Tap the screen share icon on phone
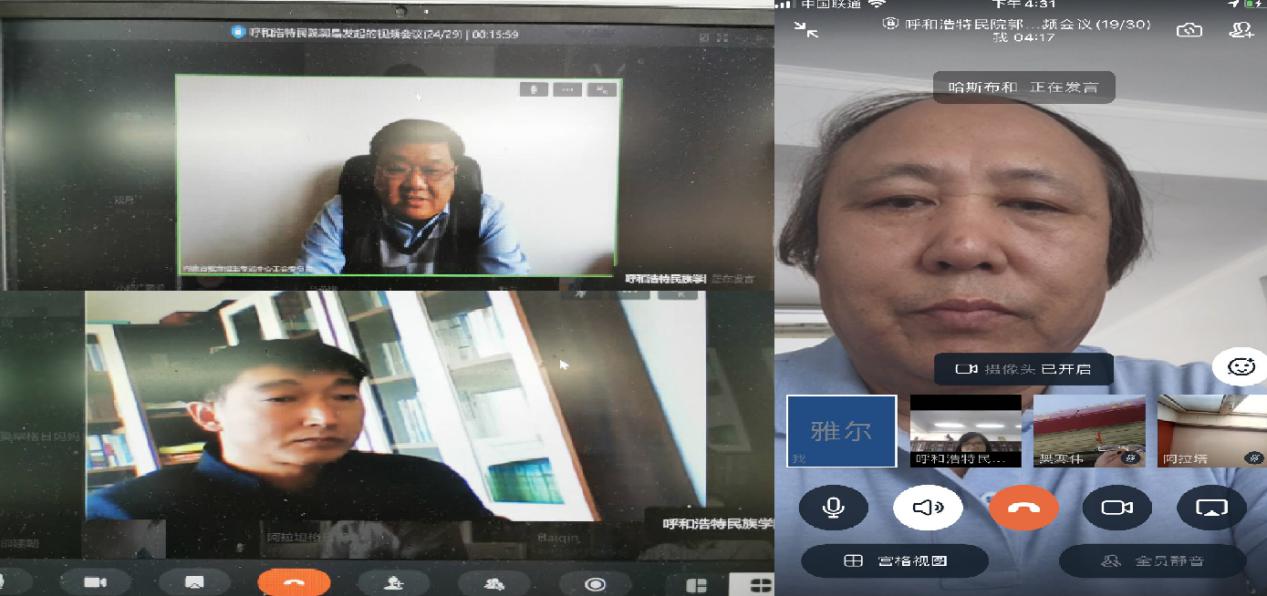The width and height of the screenshot is (1267, 596). tap(1211, 508)
